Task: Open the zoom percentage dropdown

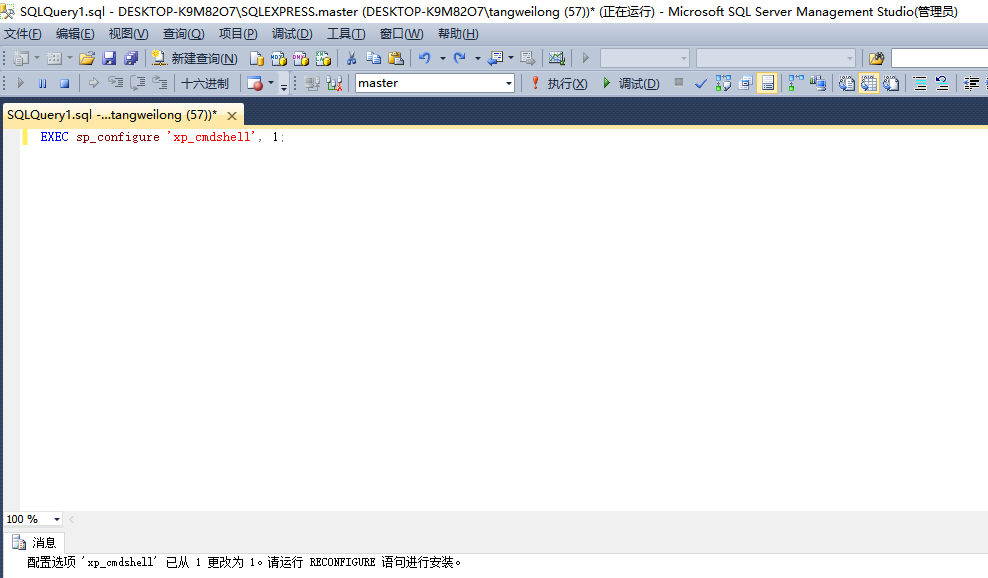Action: tap(56, 518)
